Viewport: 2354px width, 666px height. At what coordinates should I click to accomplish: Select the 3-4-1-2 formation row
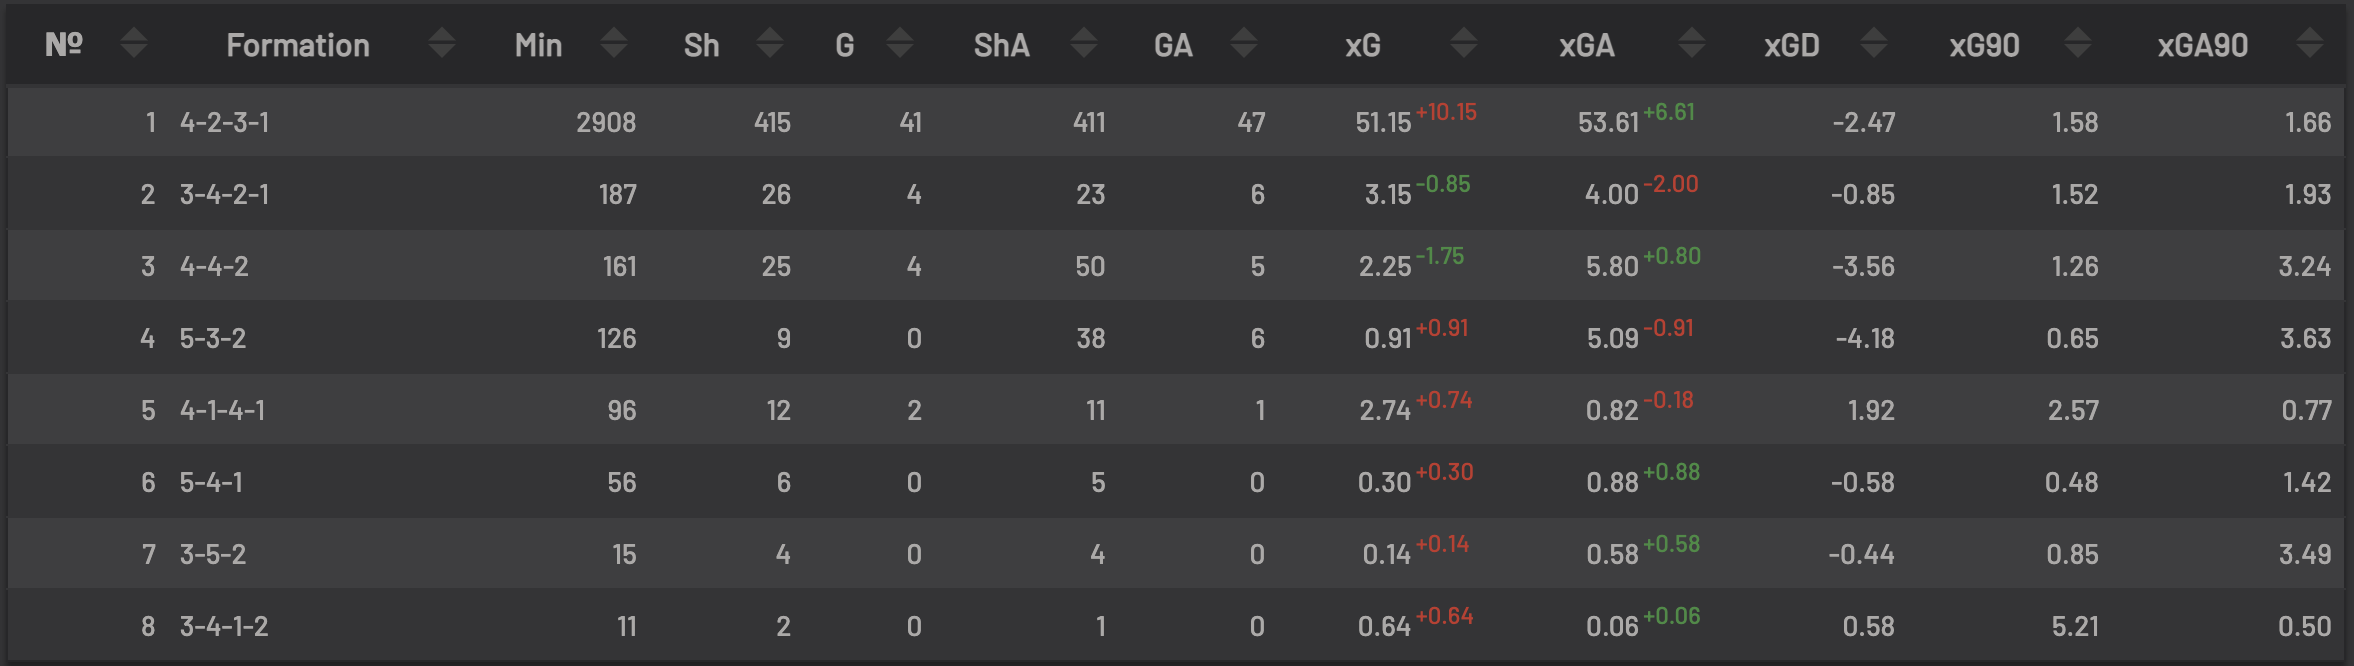click(1176, 626)
